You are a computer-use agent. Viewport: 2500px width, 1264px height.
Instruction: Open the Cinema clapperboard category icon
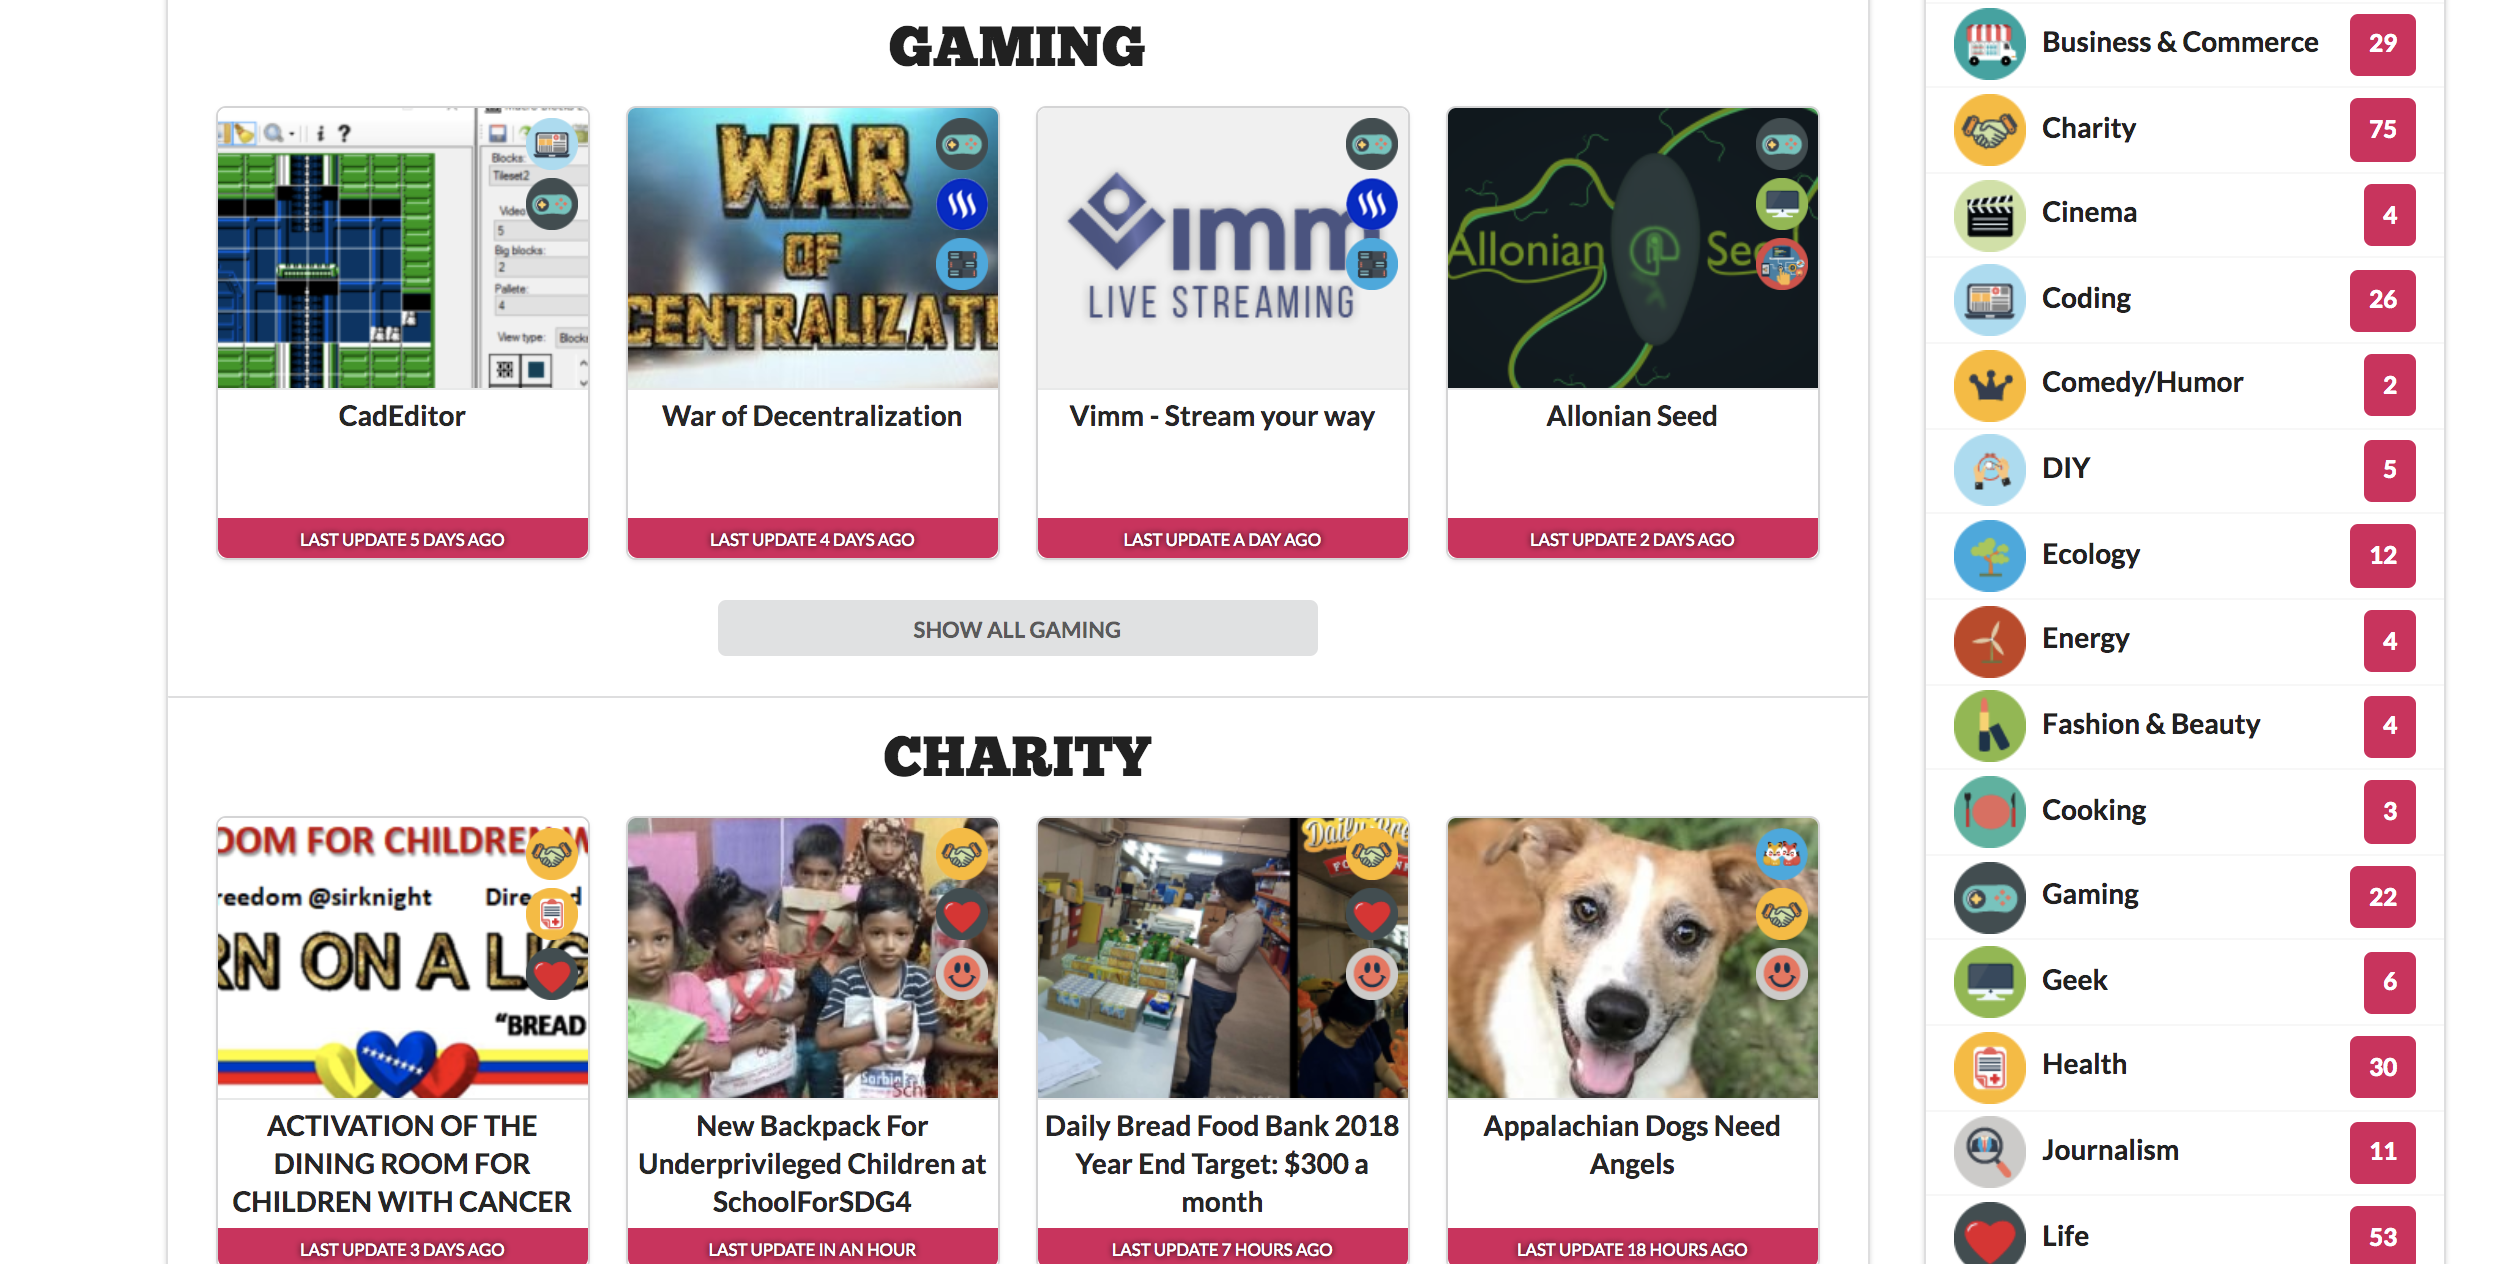[1989, 215]
